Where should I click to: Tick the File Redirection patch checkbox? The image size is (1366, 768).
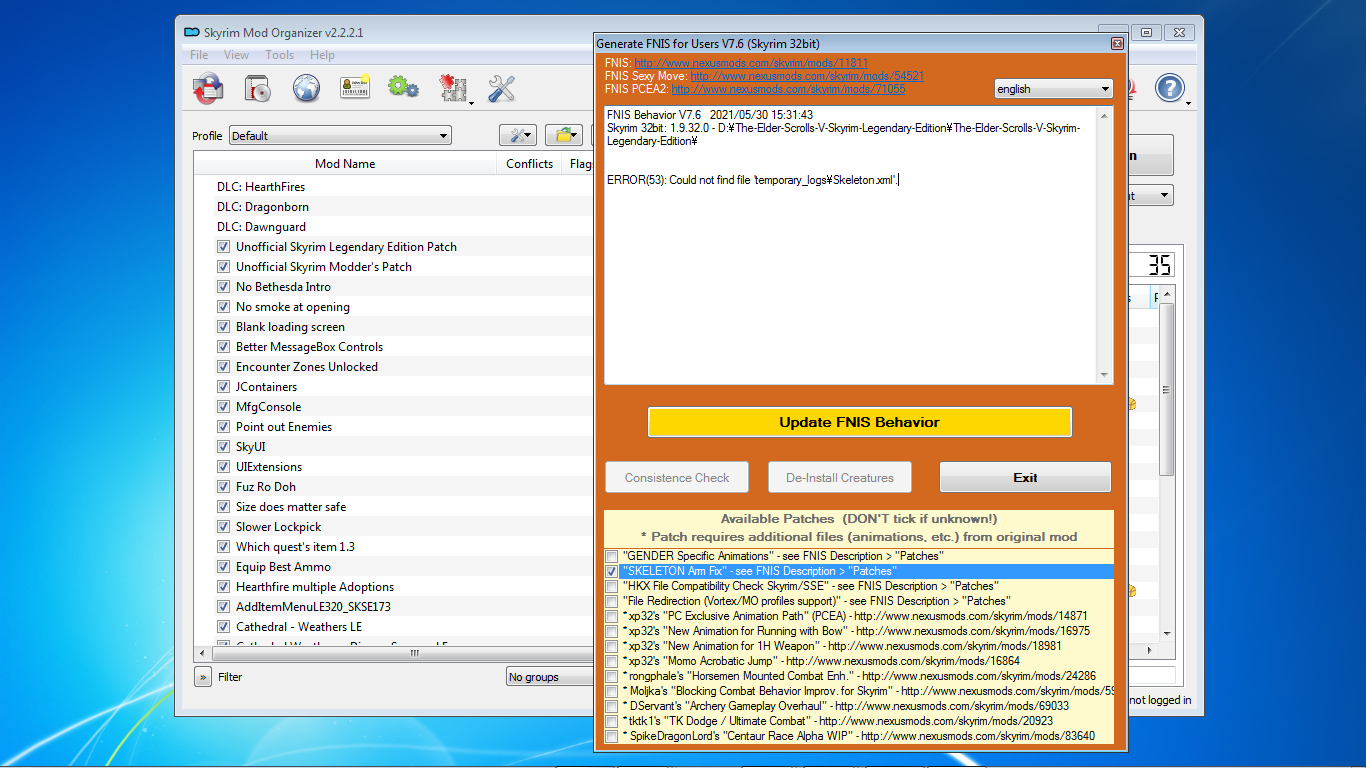(611, 601)
